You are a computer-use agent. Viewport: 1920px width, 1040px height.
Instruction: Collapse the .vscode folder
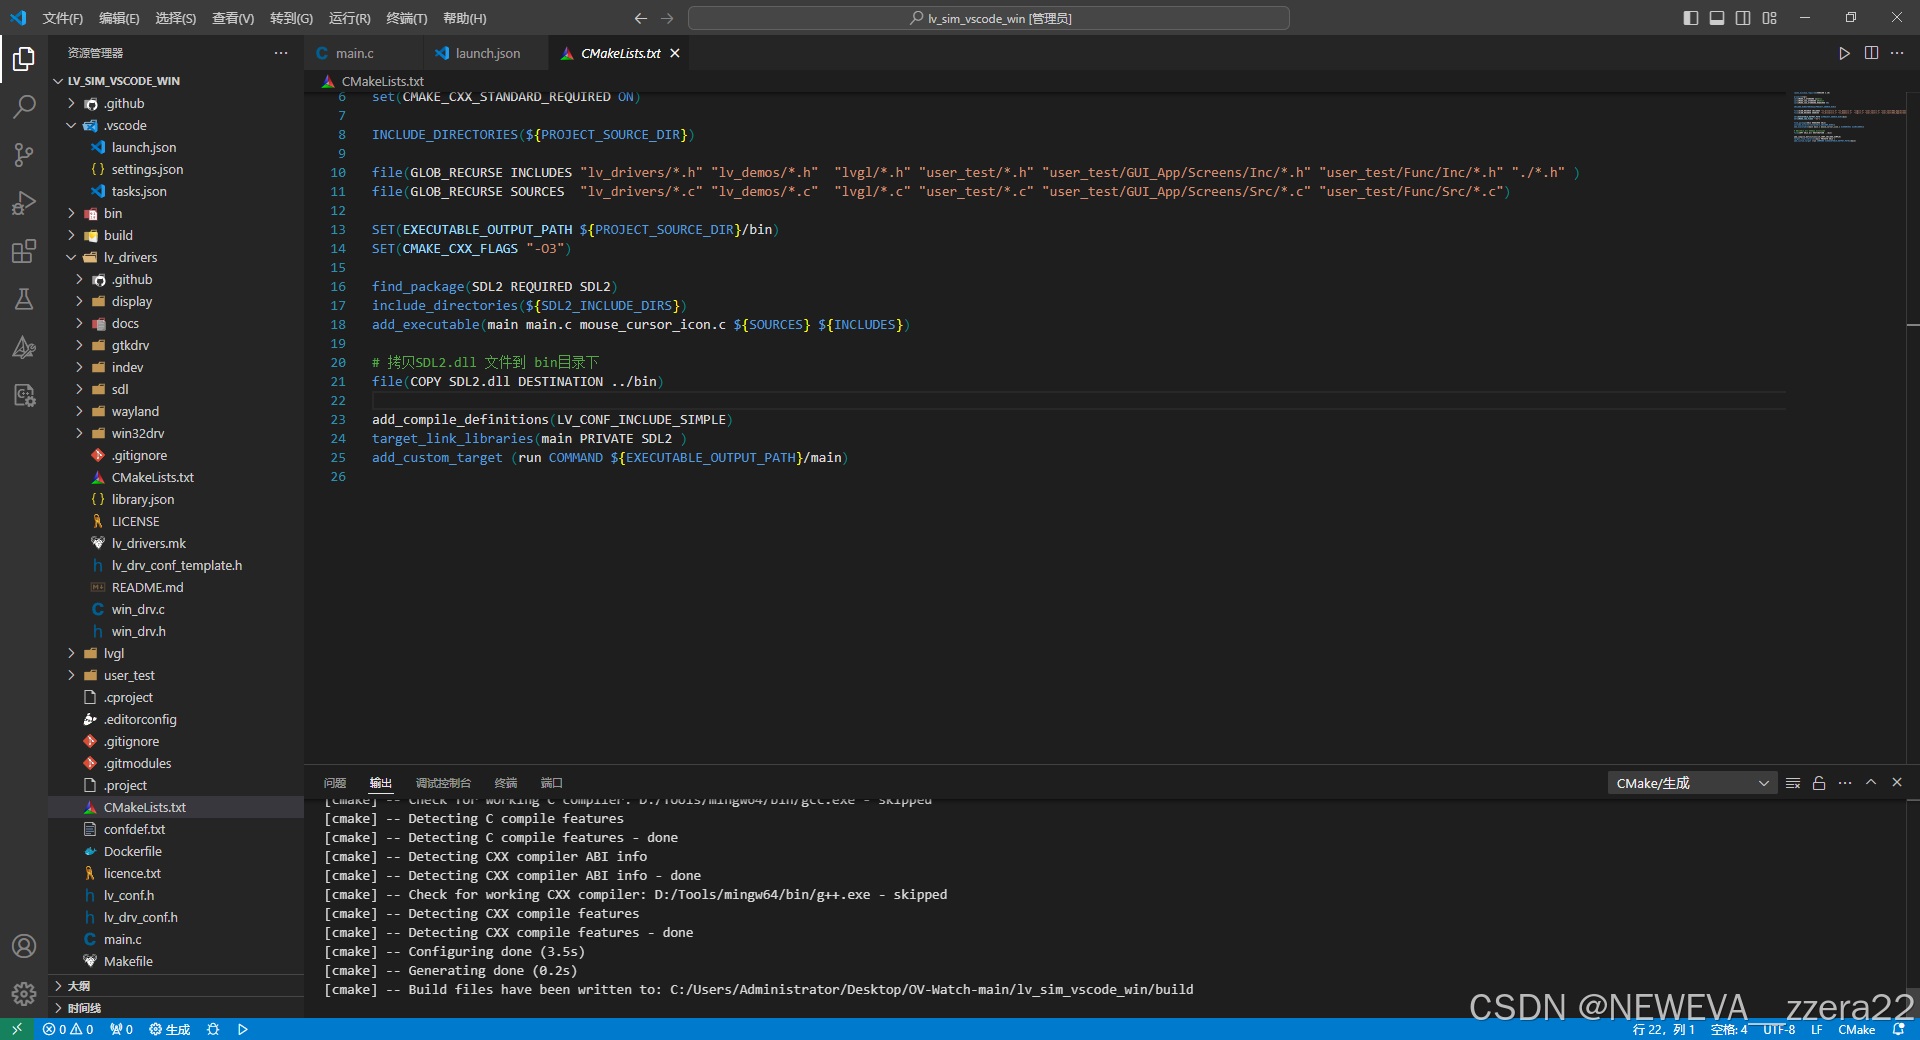[x=70, y=125]
